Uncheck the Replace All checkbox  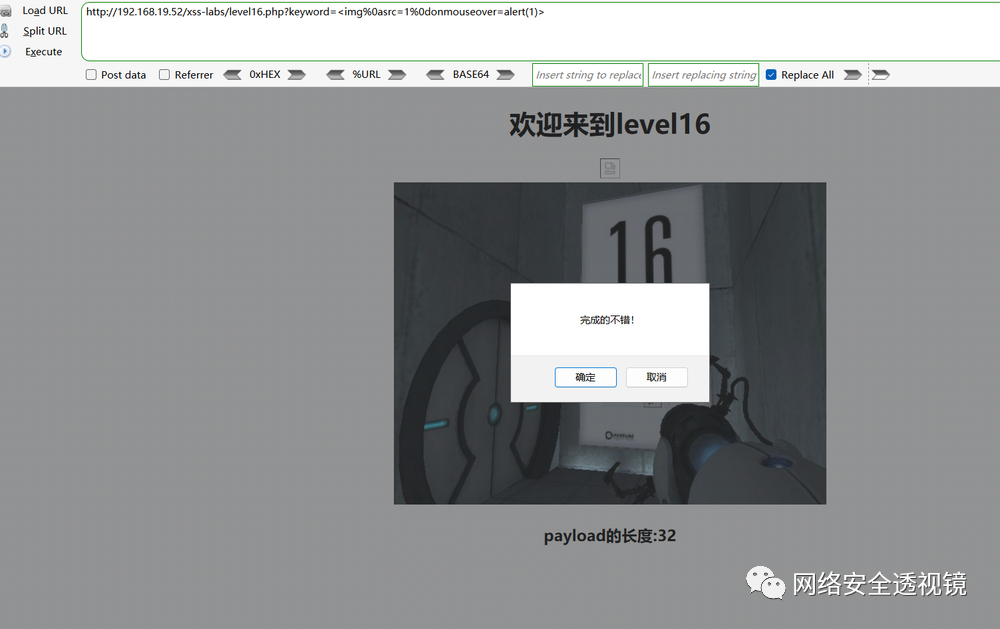(771, 75)
